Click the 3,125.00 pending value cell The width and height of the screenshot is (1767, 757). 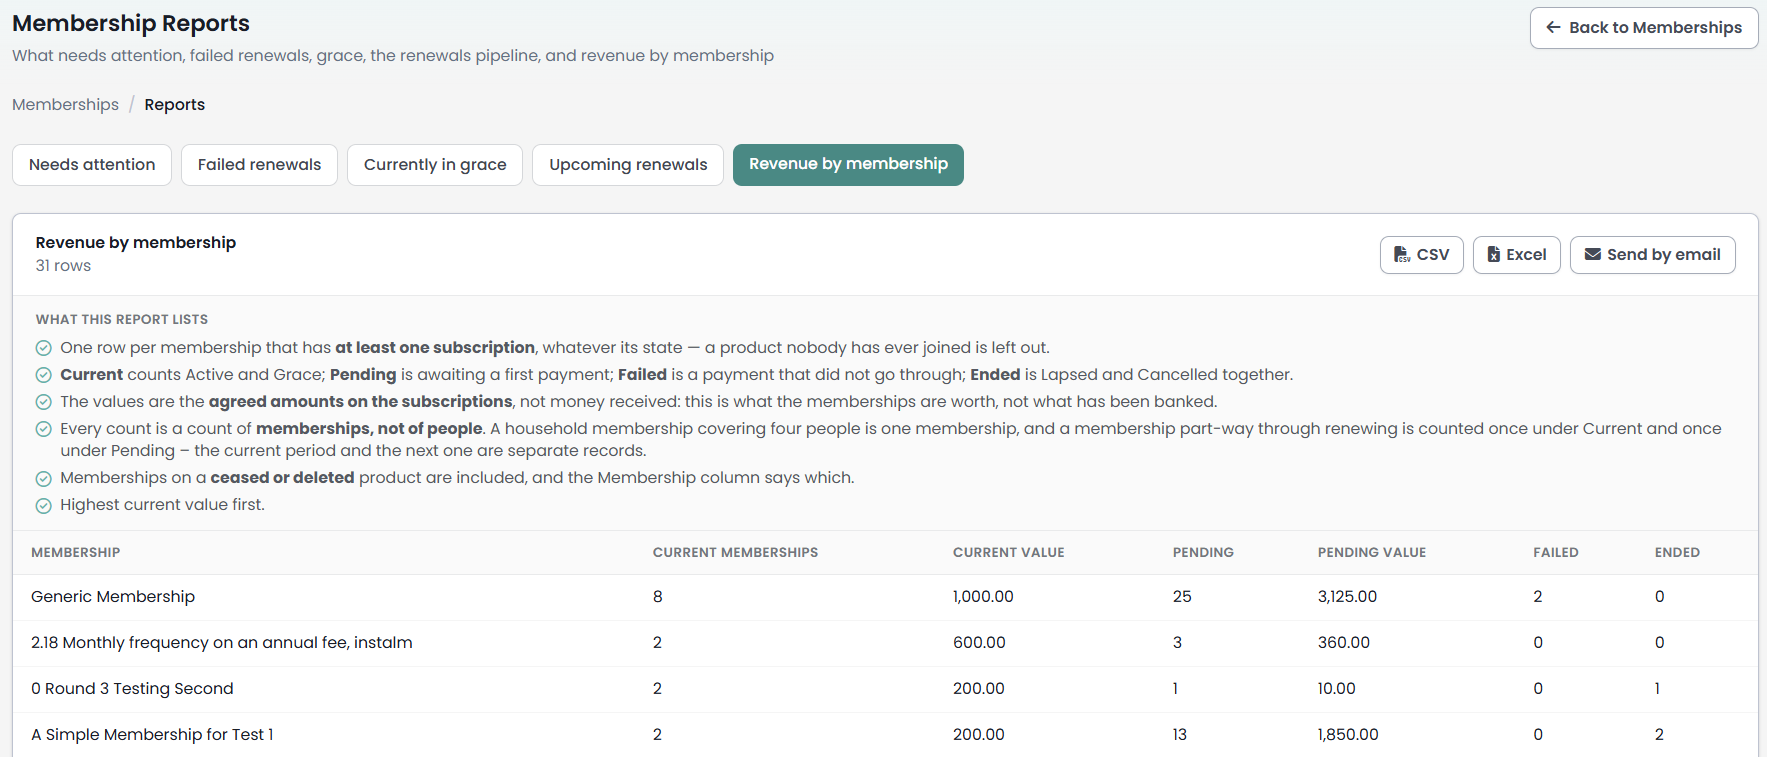1347,597
